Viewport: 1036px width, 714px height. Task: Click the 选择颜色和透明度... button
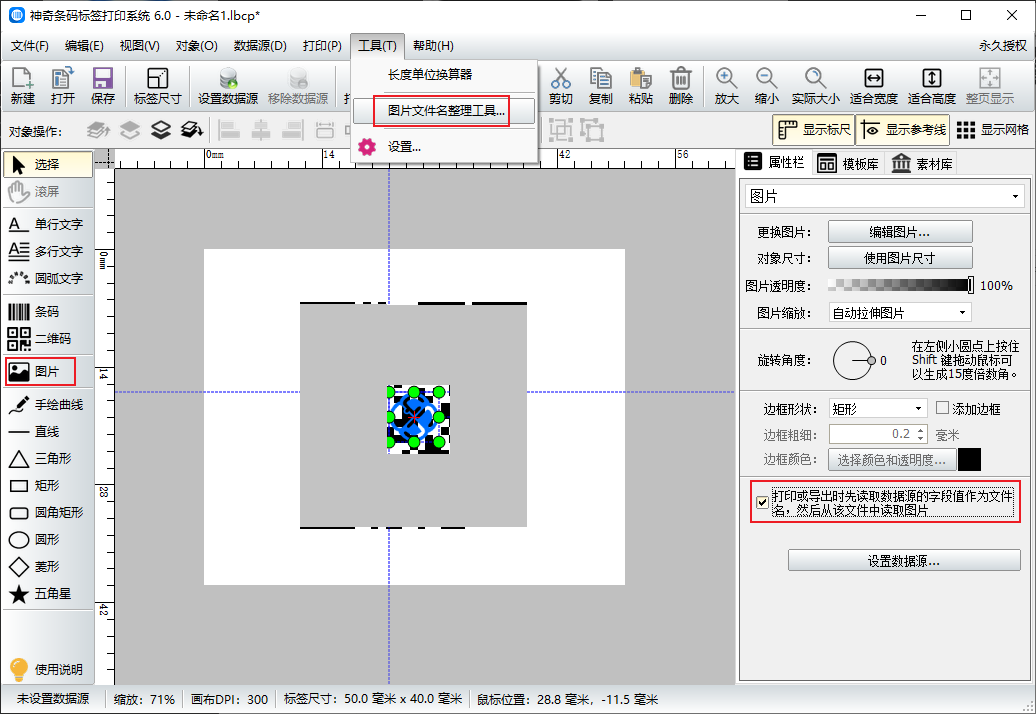point(892,460)
